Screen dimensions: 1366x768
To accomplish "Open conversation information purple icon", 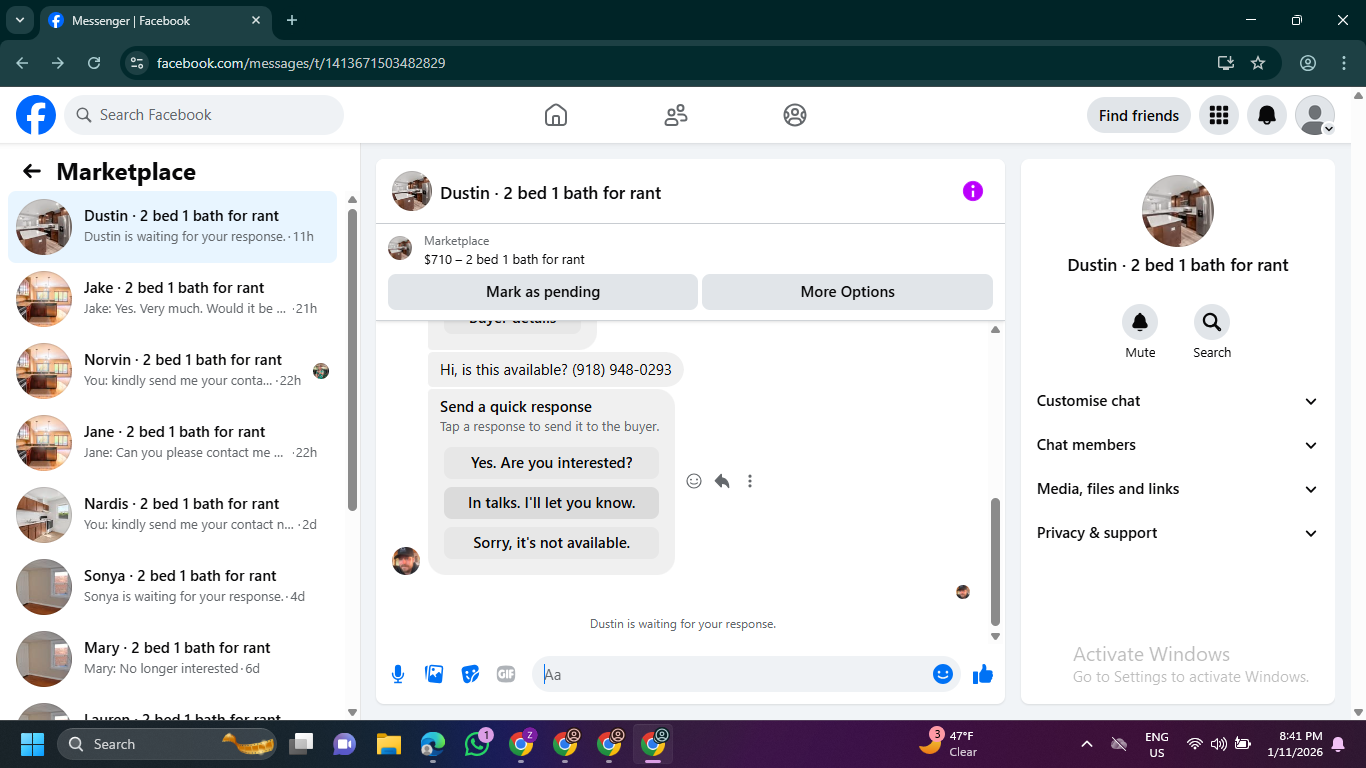I will [973, 191].
